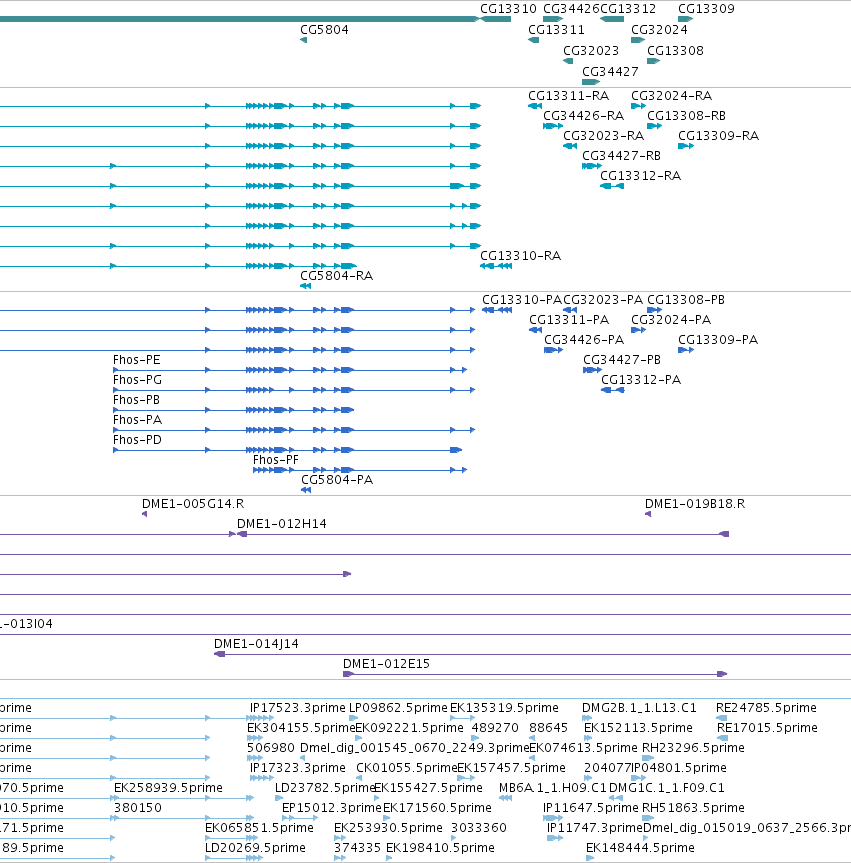Select the CG5804 gene label
Screen dimensions: 851x863
point(324,30)
